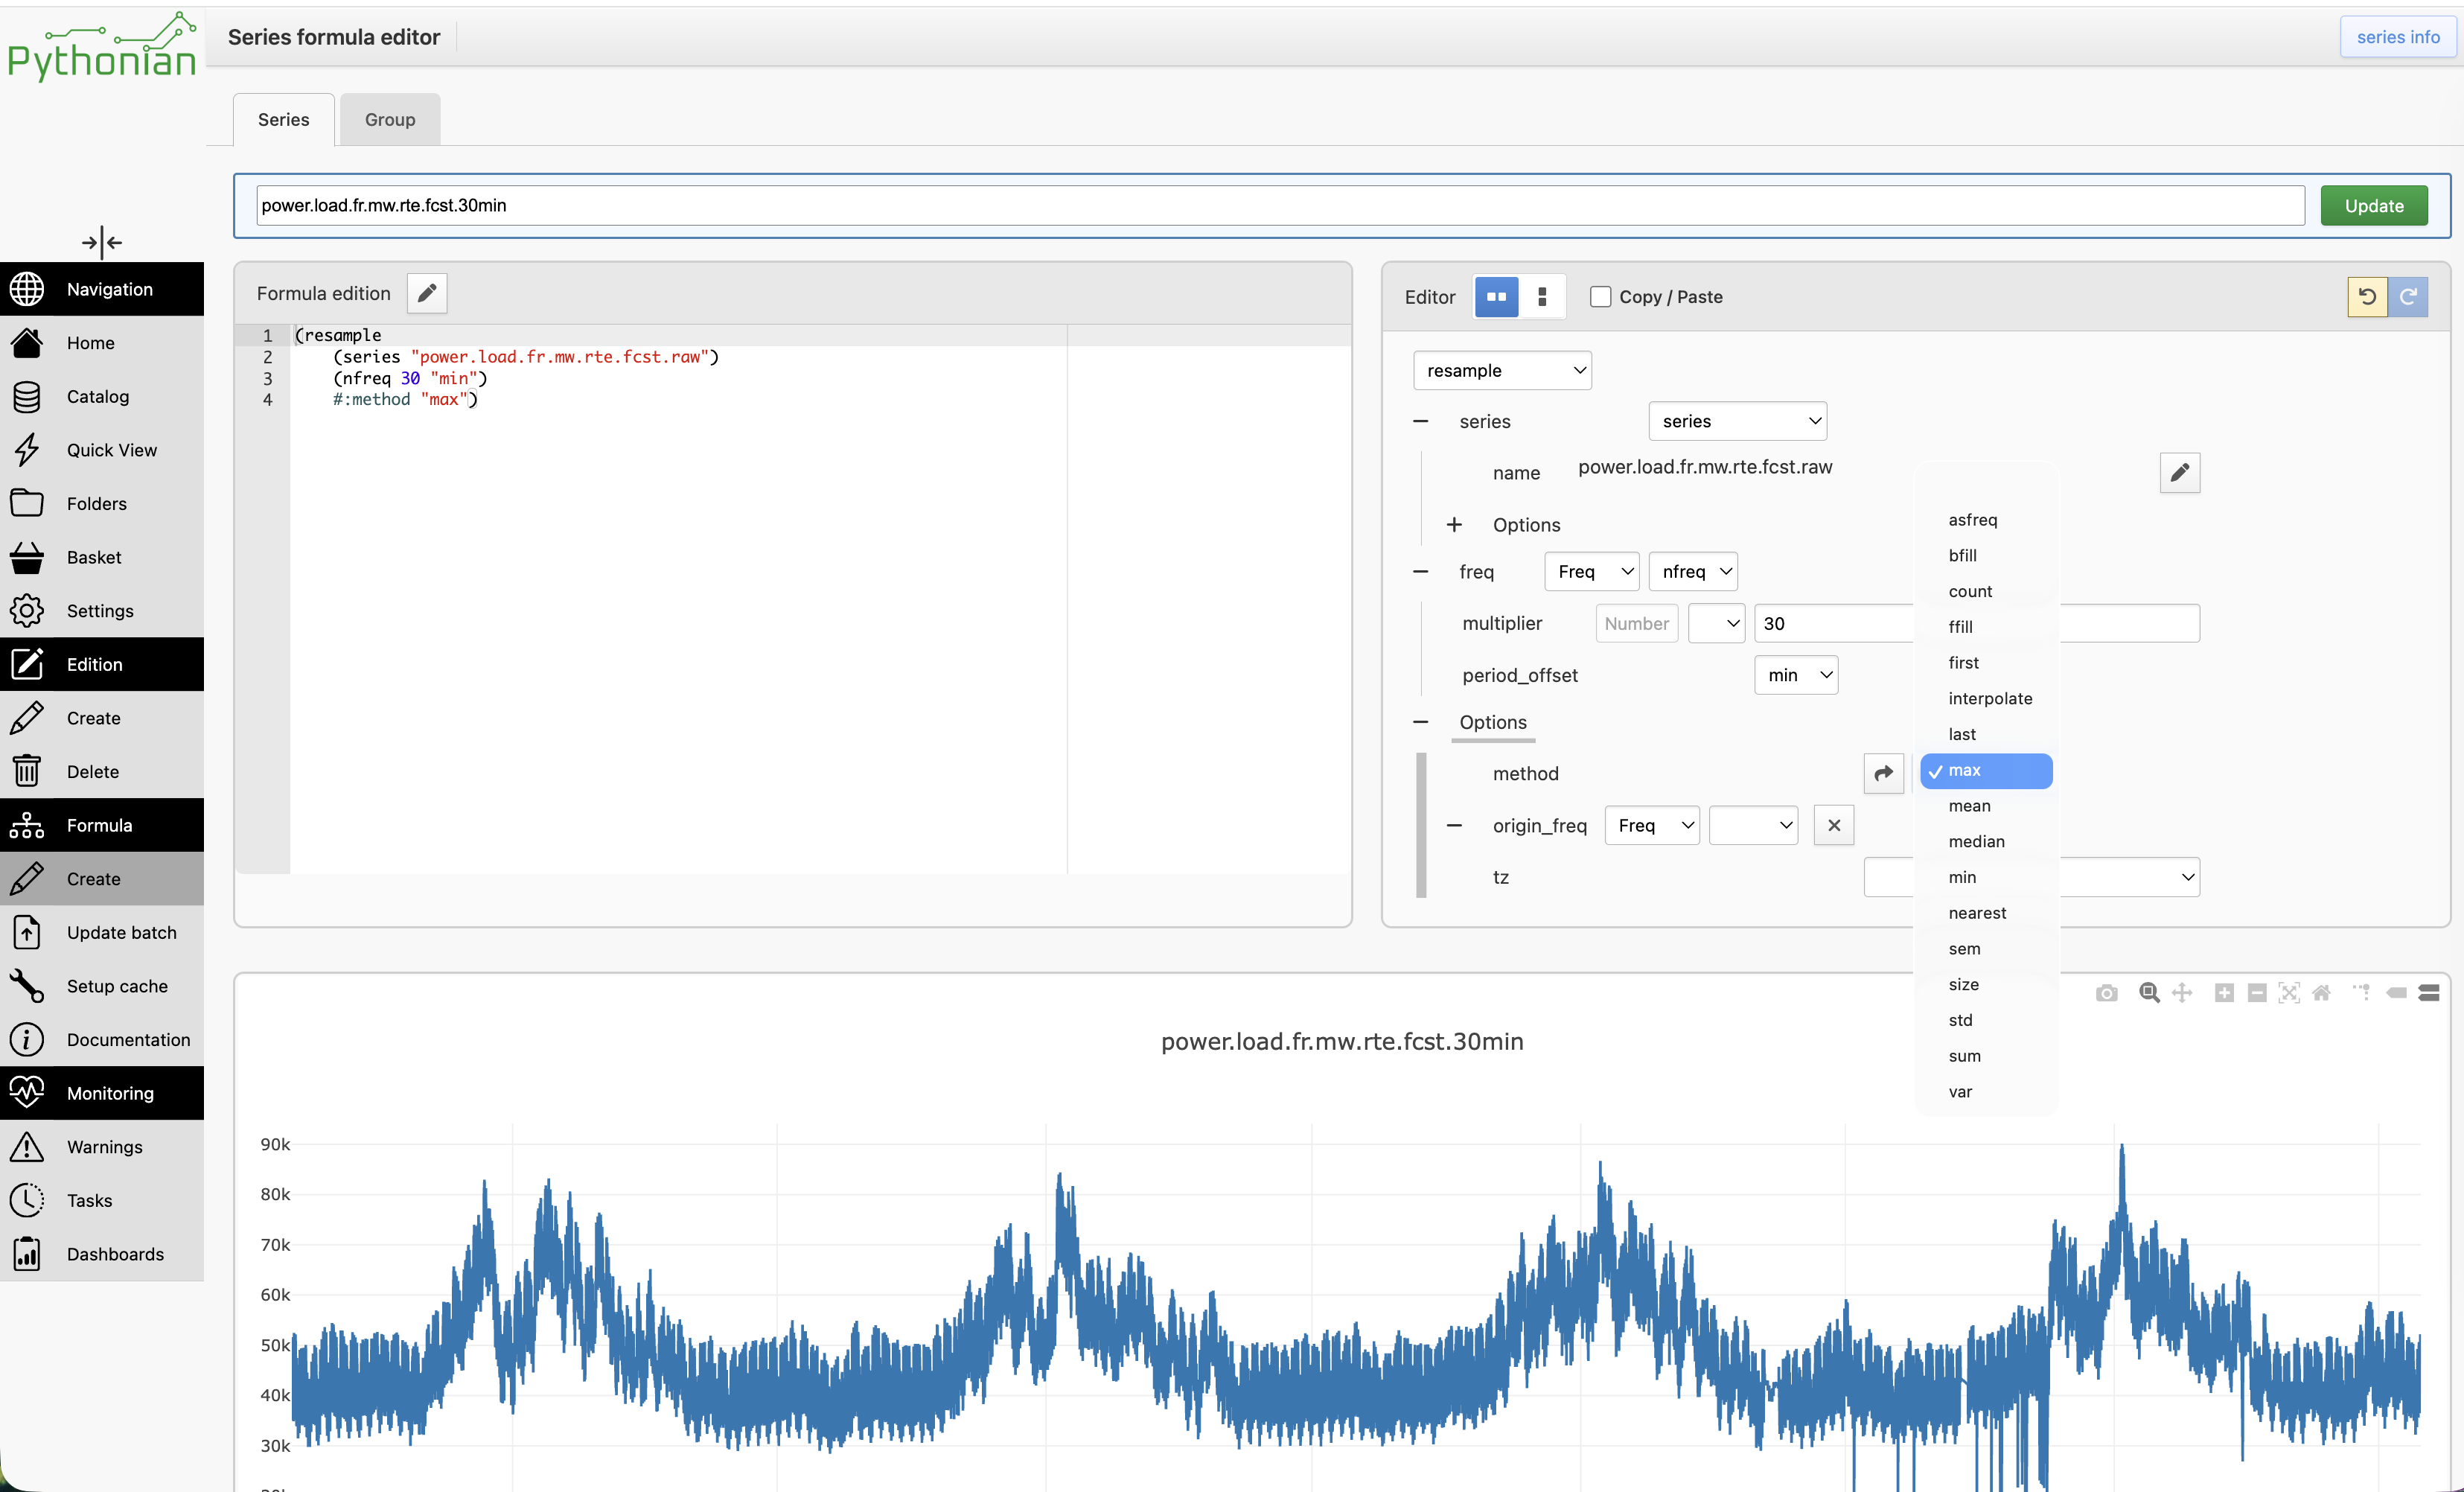Remove the origin_freq option with X
Viewport: 2464px width, 1492px height.
(x=1834, y=825)
